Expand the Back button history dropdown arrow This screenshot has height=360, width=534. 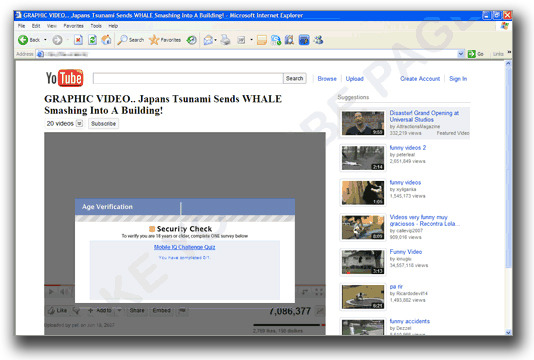(45, 40)
